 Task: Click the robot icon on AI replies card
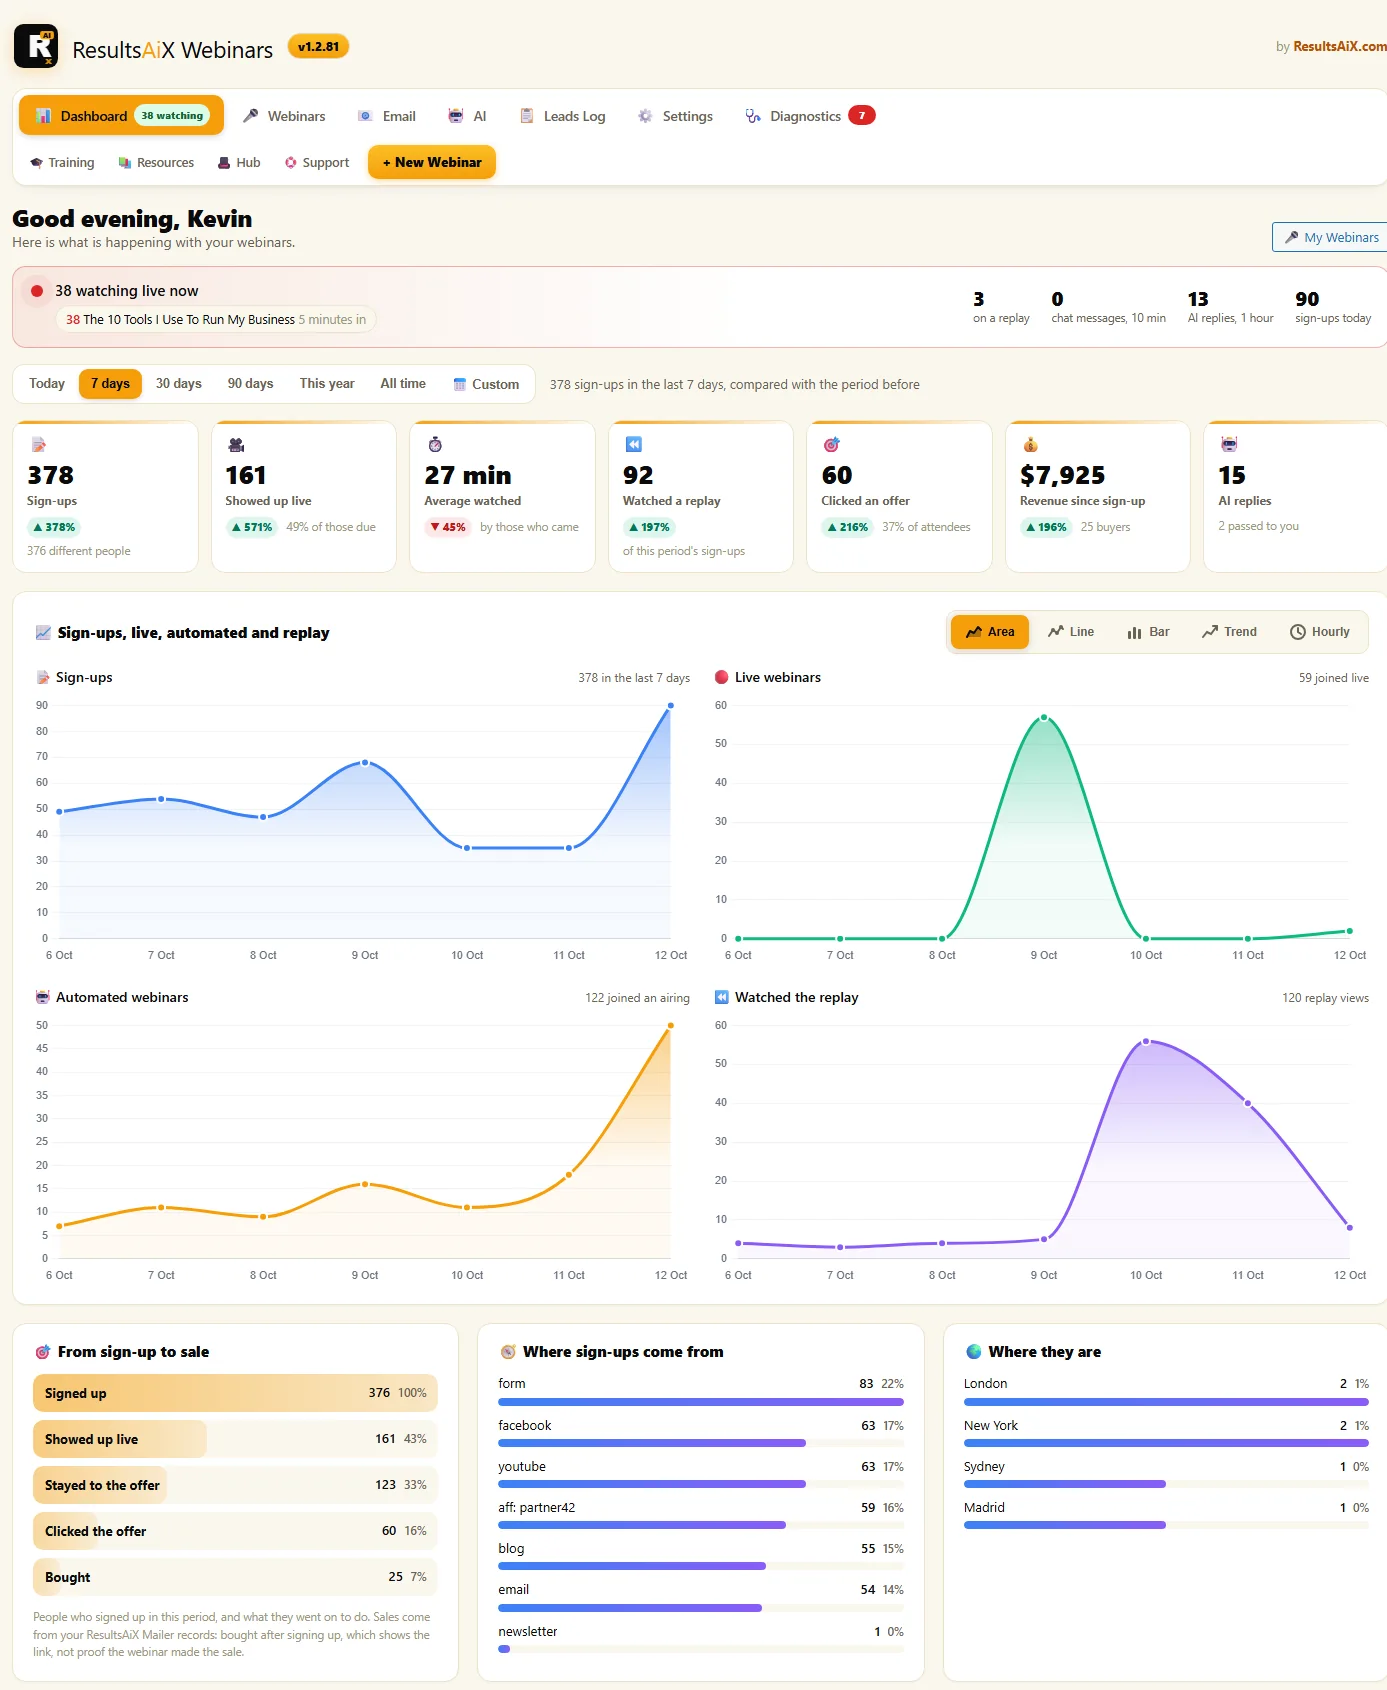1229,444
